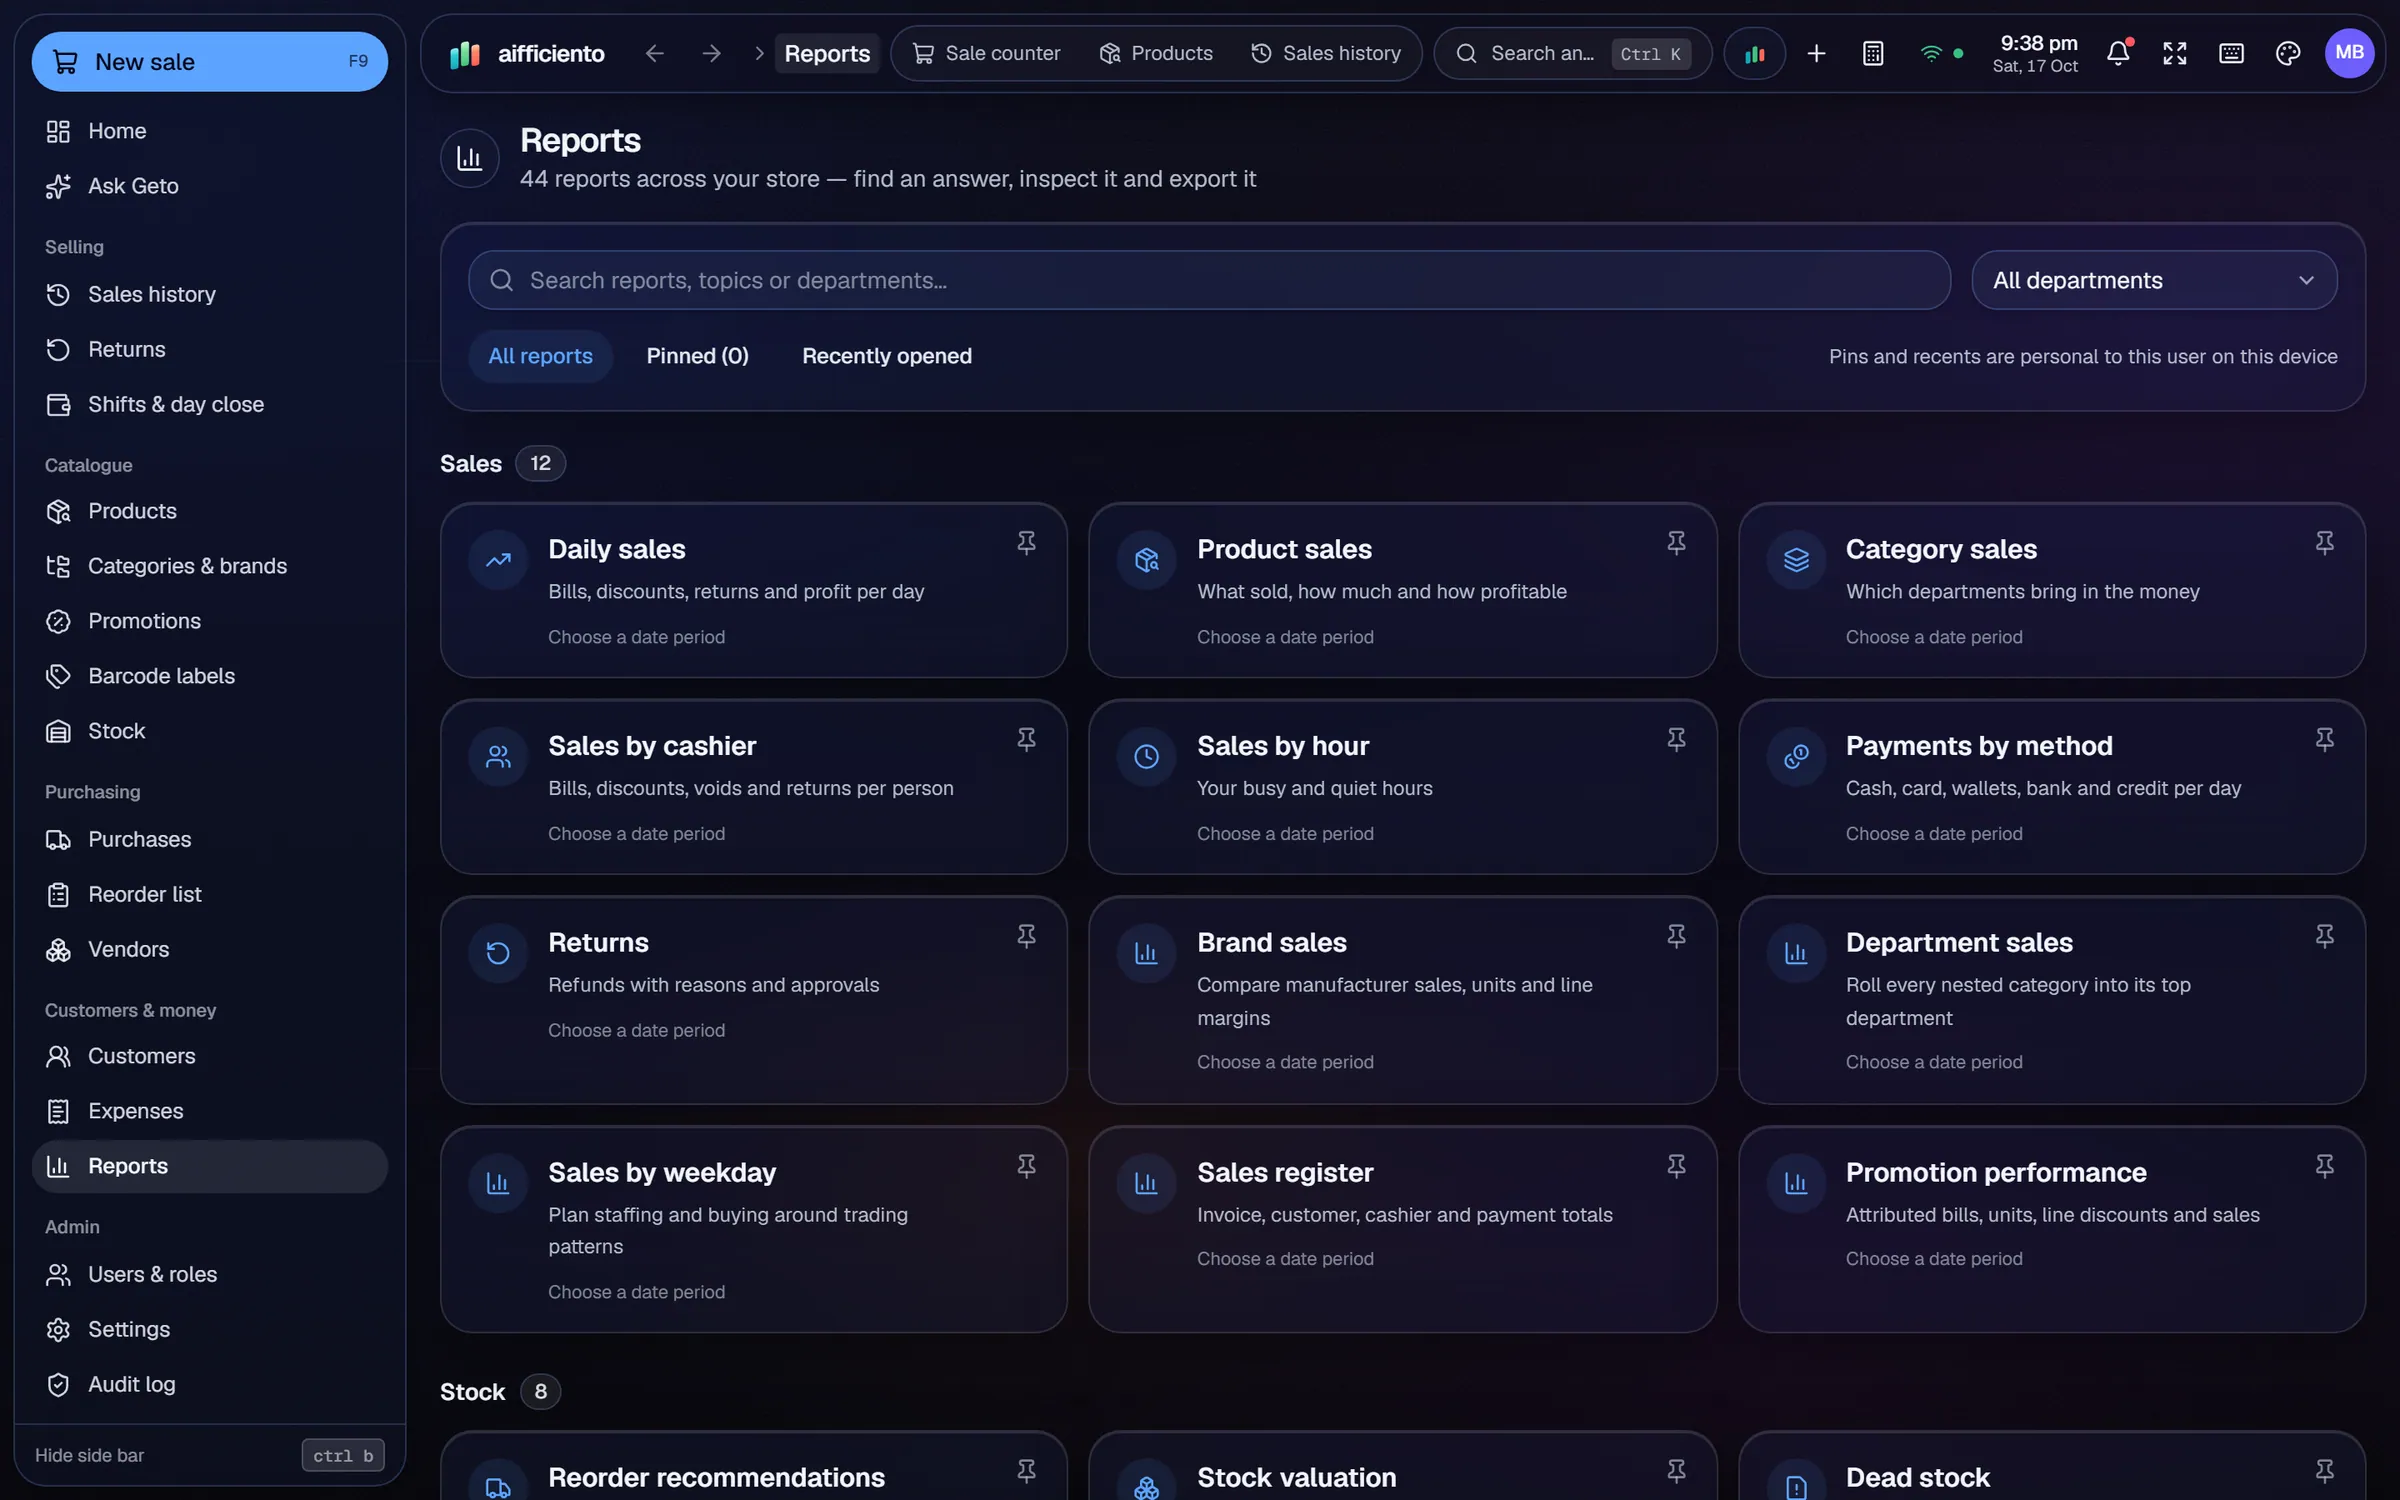Enter fullscreen mode icon
The height and width of the screenshot is (1500, 2400).
[x=2175, y=53]
